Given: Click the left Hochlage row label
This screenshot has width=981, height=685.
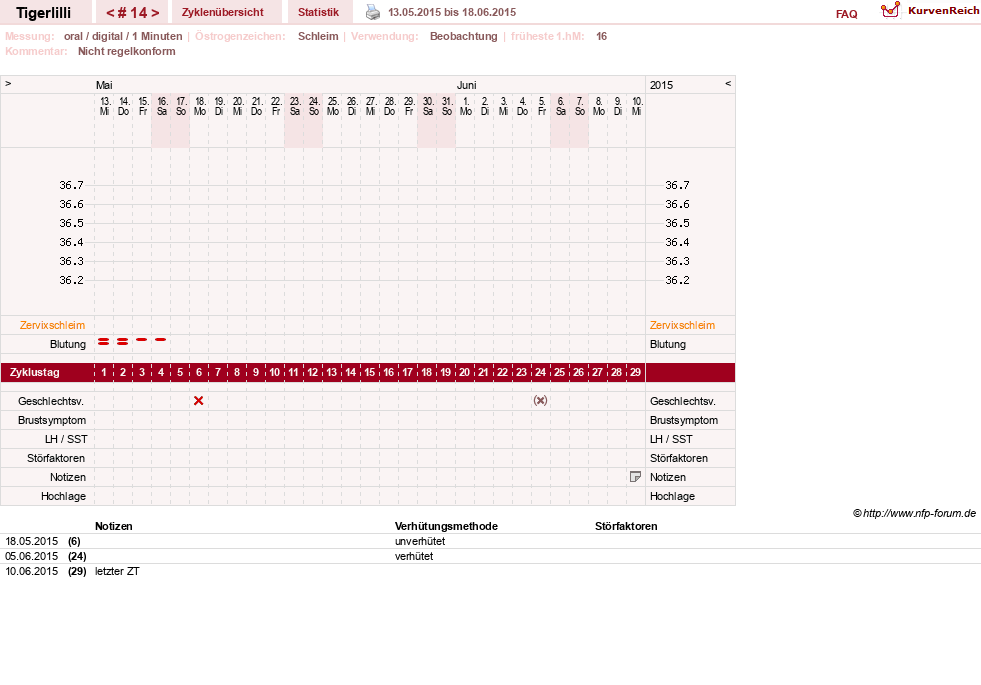Looking at the screenshot, I should (63, 496).
